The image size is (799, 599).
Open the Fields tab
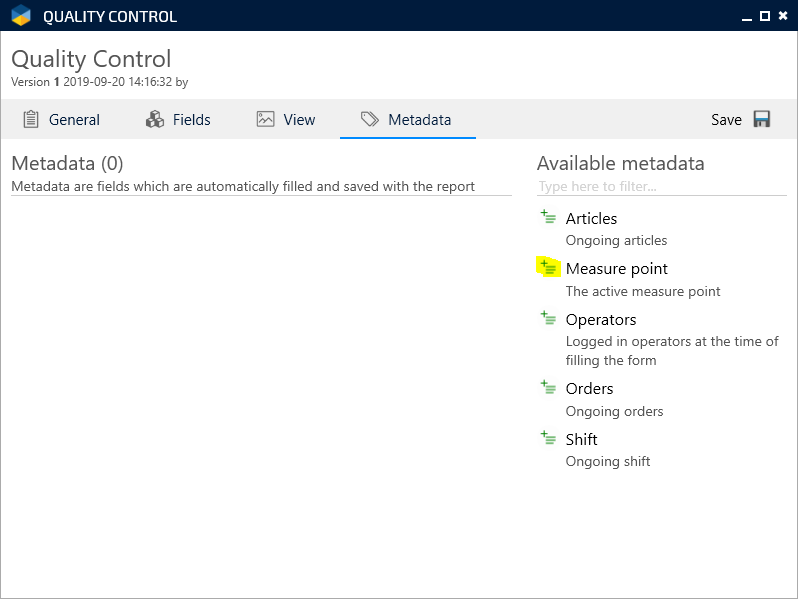(191, 120)
